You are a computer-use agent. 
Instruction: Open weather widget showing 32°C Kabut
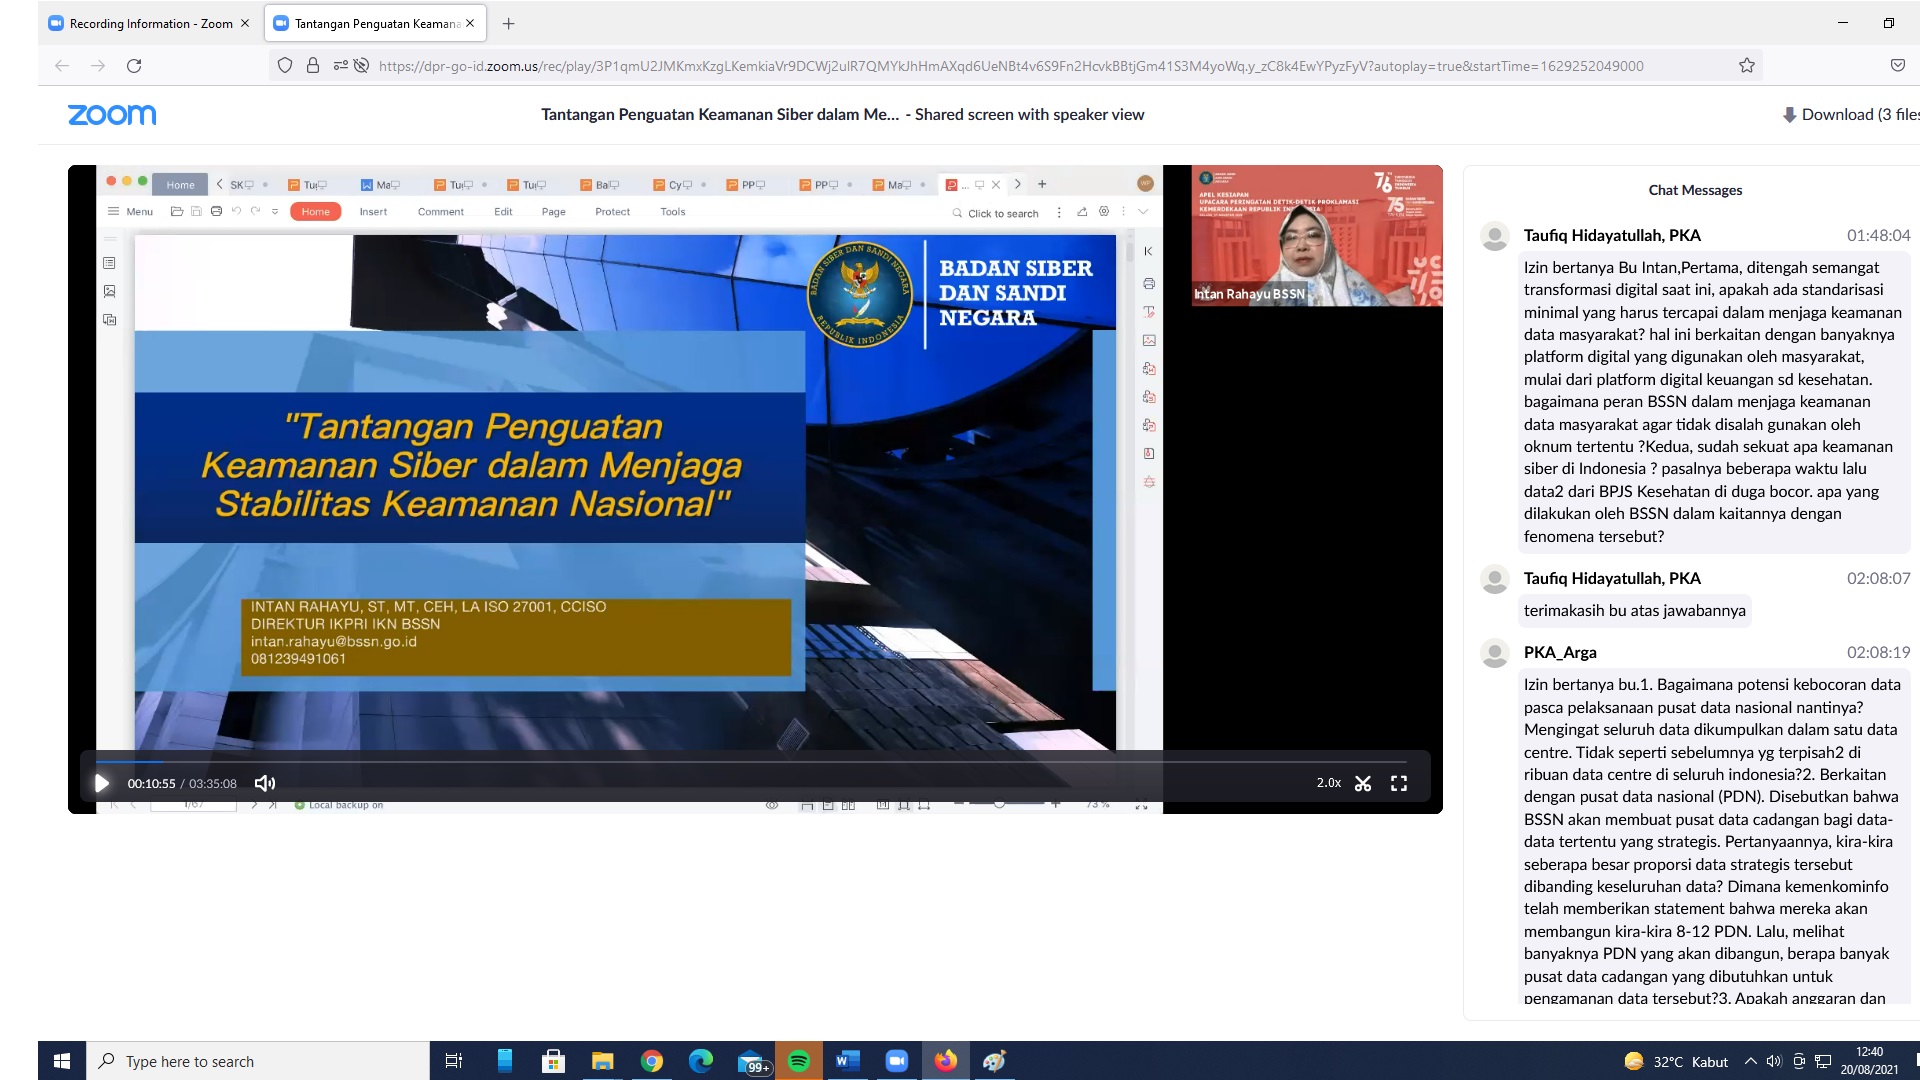tap(1676, 1061)
